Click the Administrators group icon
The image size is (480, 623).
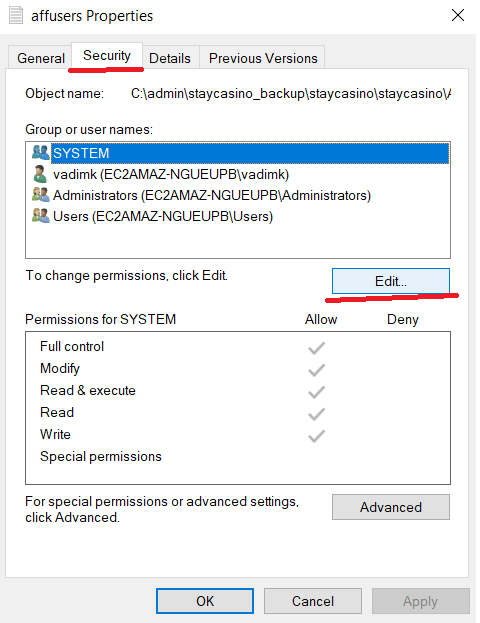(x=41, y=195)
